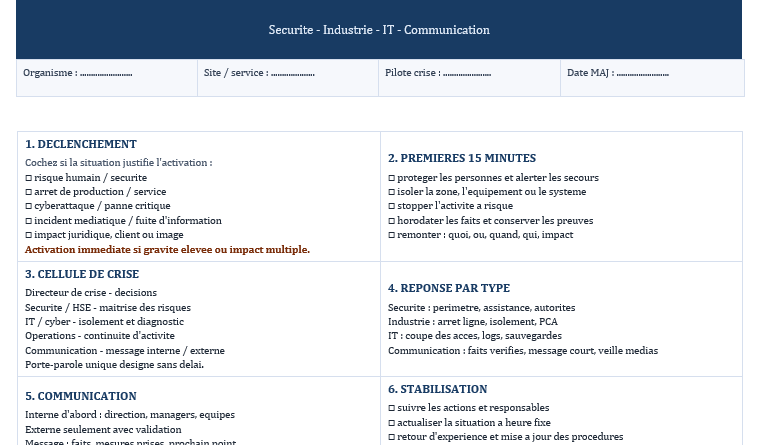
Task: Select the '4. REPONSE PAR TYPE' heading
Action: pos(449,288)
